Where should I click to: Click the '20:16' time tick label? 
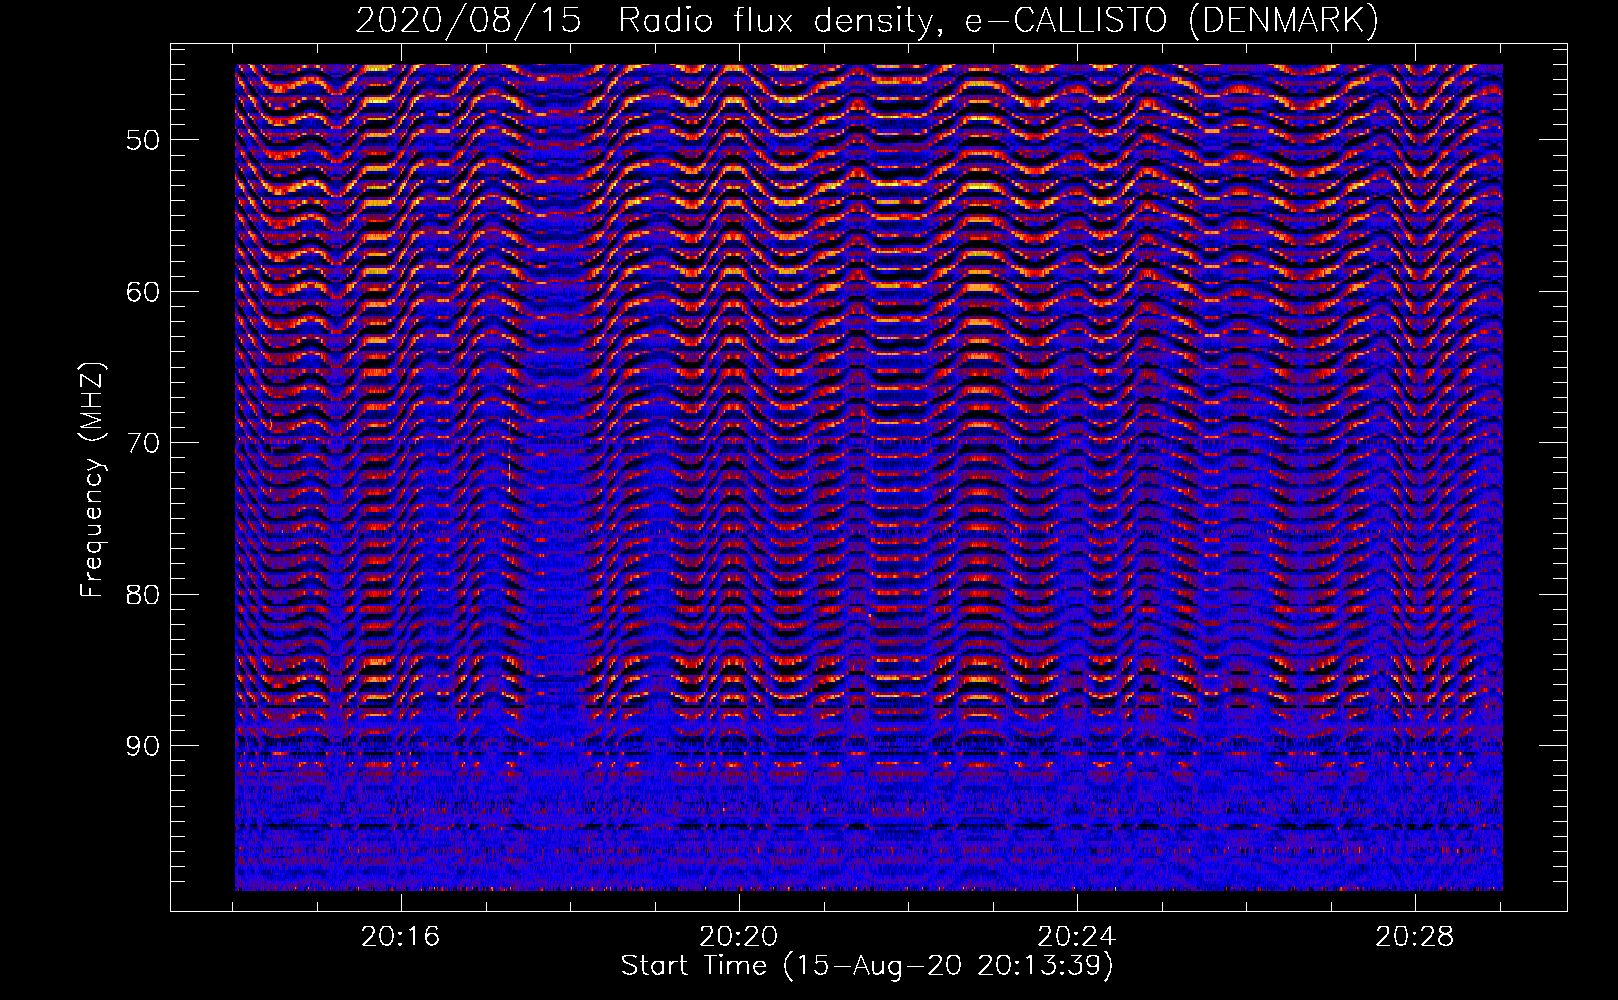pos(401,937)
